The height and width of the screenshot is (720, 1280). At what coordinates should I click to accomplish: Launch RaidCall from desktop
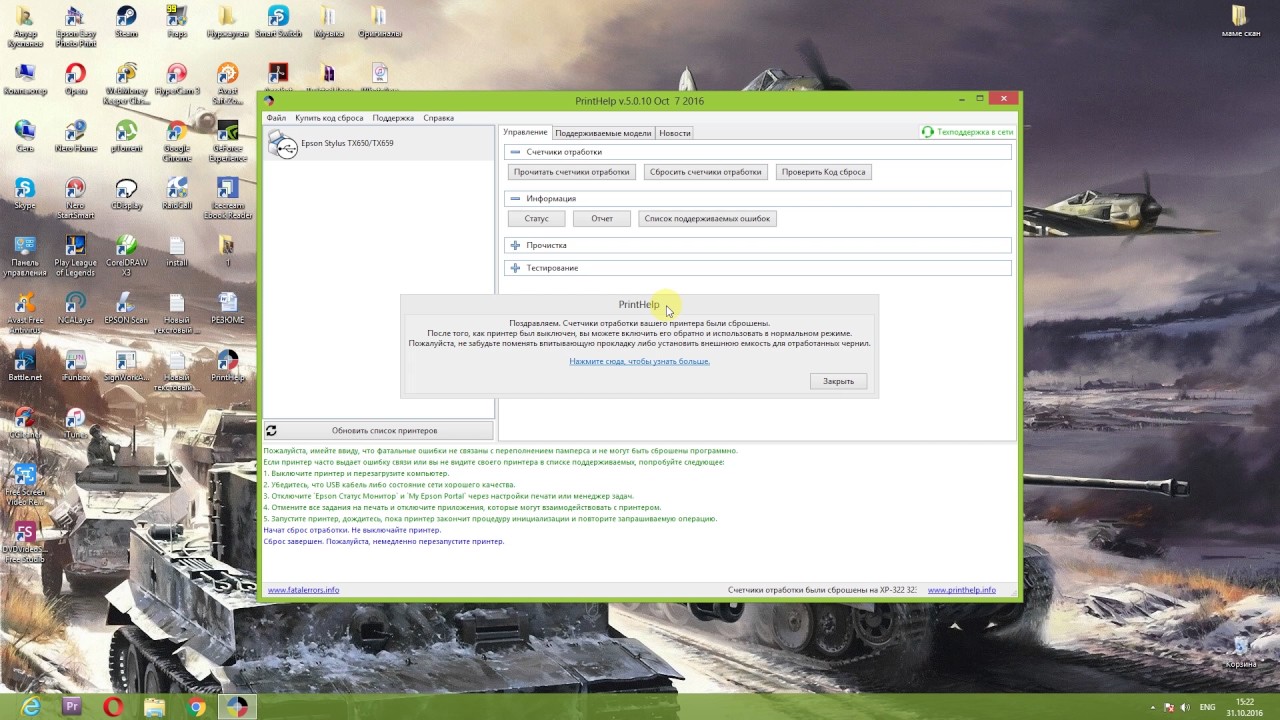tap(177, 193)
